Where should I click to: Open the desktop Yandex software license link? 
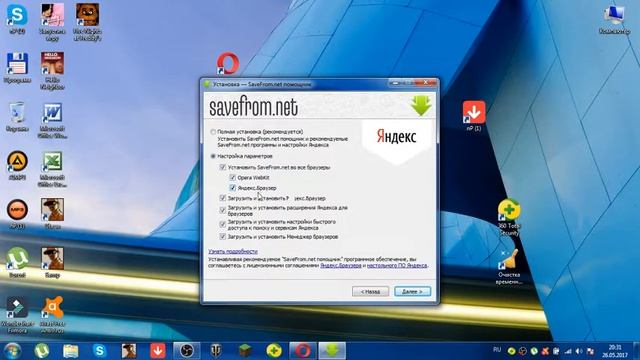click(397, 265)
